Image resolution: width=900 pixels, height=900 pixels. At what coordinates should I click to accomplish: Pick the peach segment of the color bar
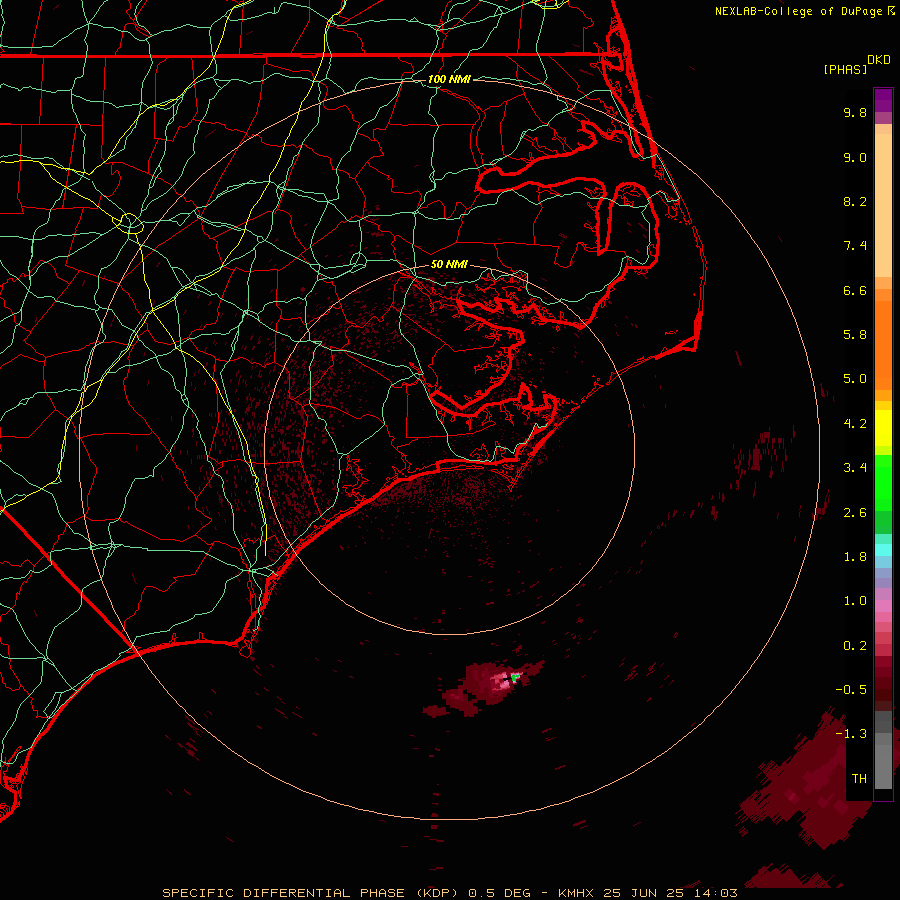[x=883, y=201]
